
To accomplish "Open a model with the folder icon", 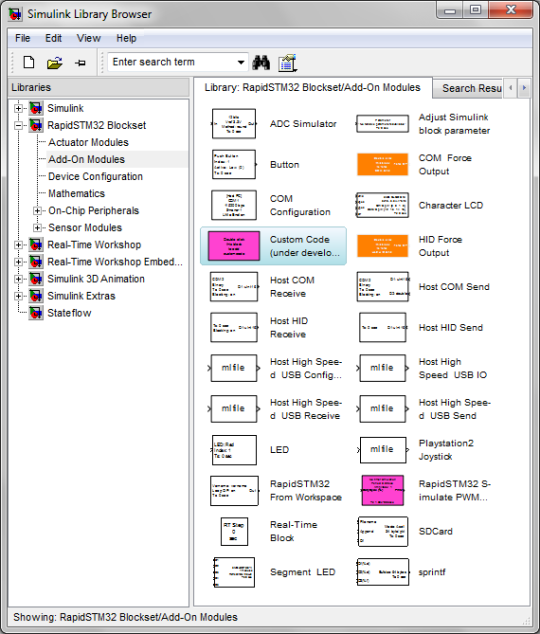I will coord(54,63).
